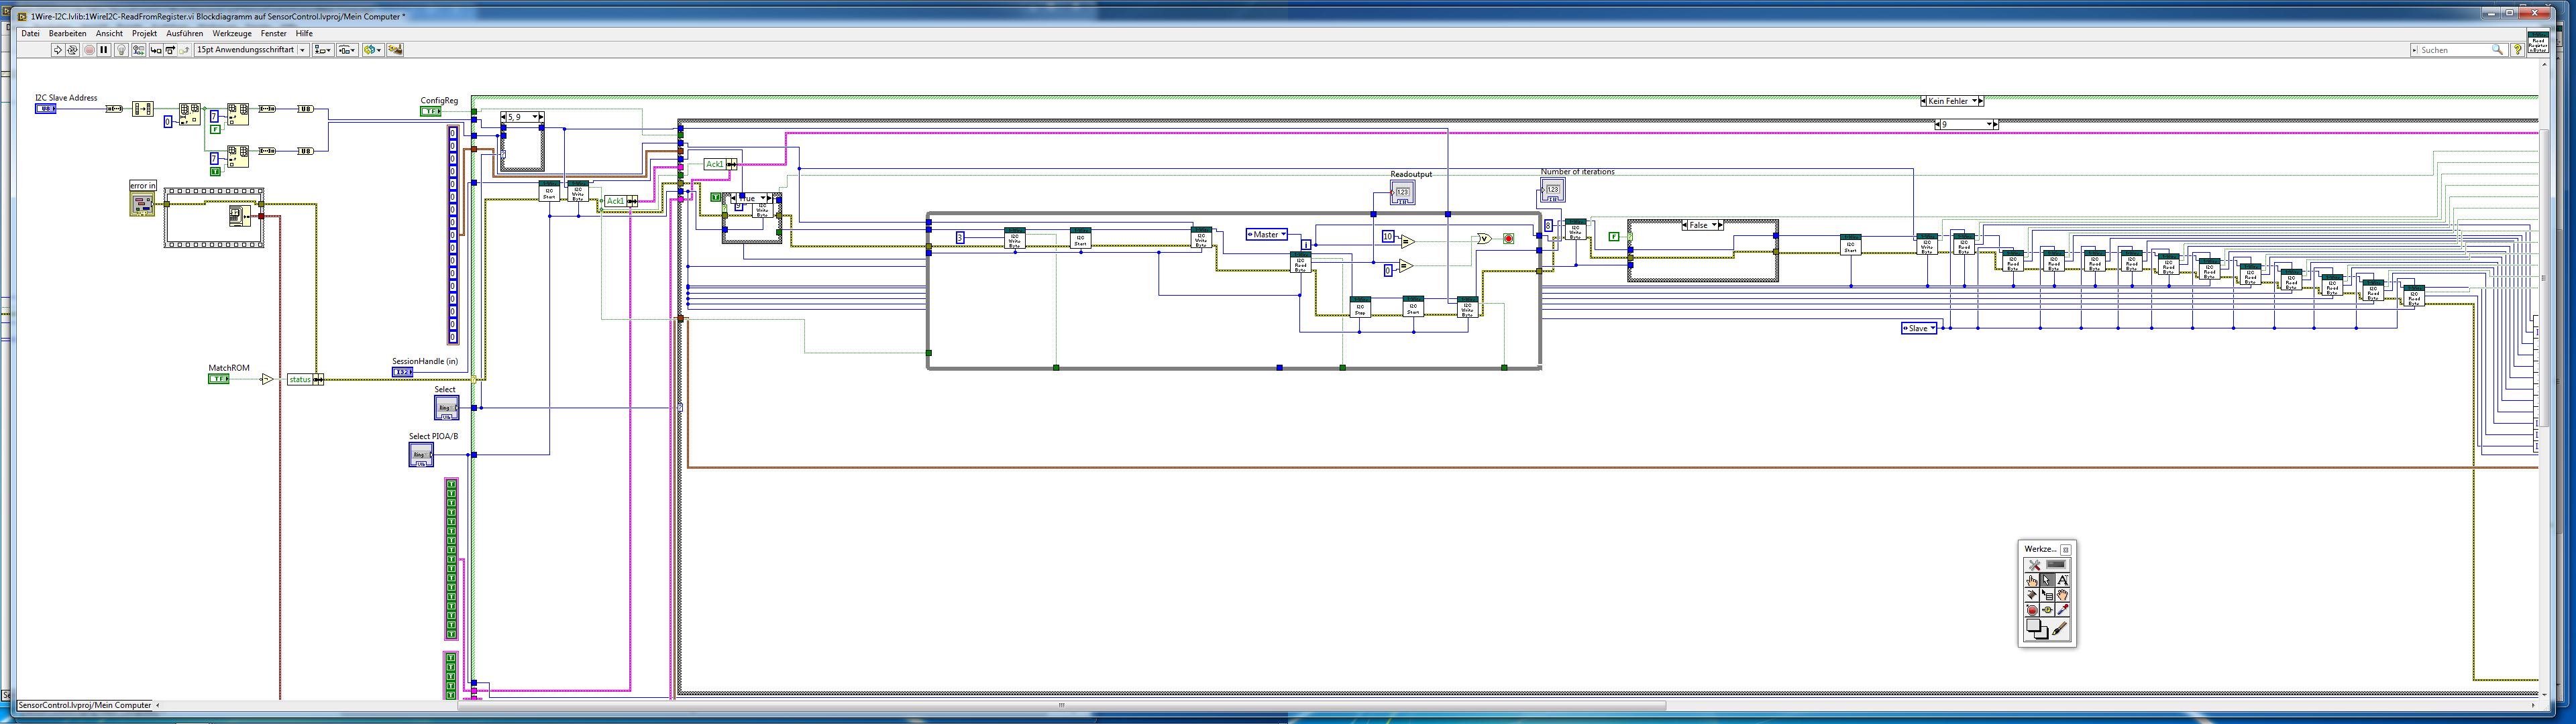Select the breakpoint stop-sign tool
The image size is (2576, 724).
point(2032,610)
